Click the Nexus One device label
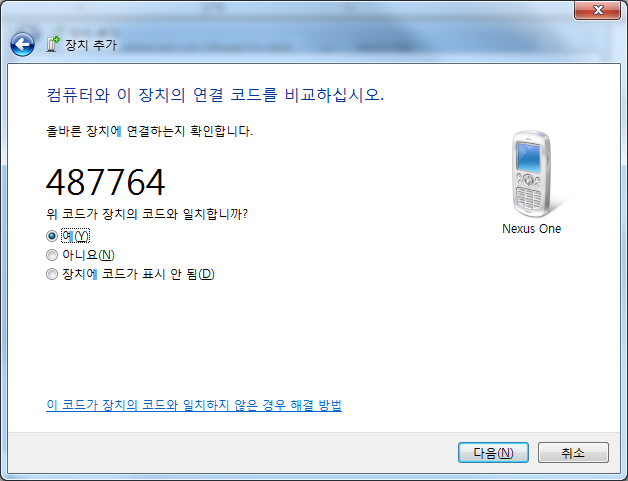 point(531,229)
